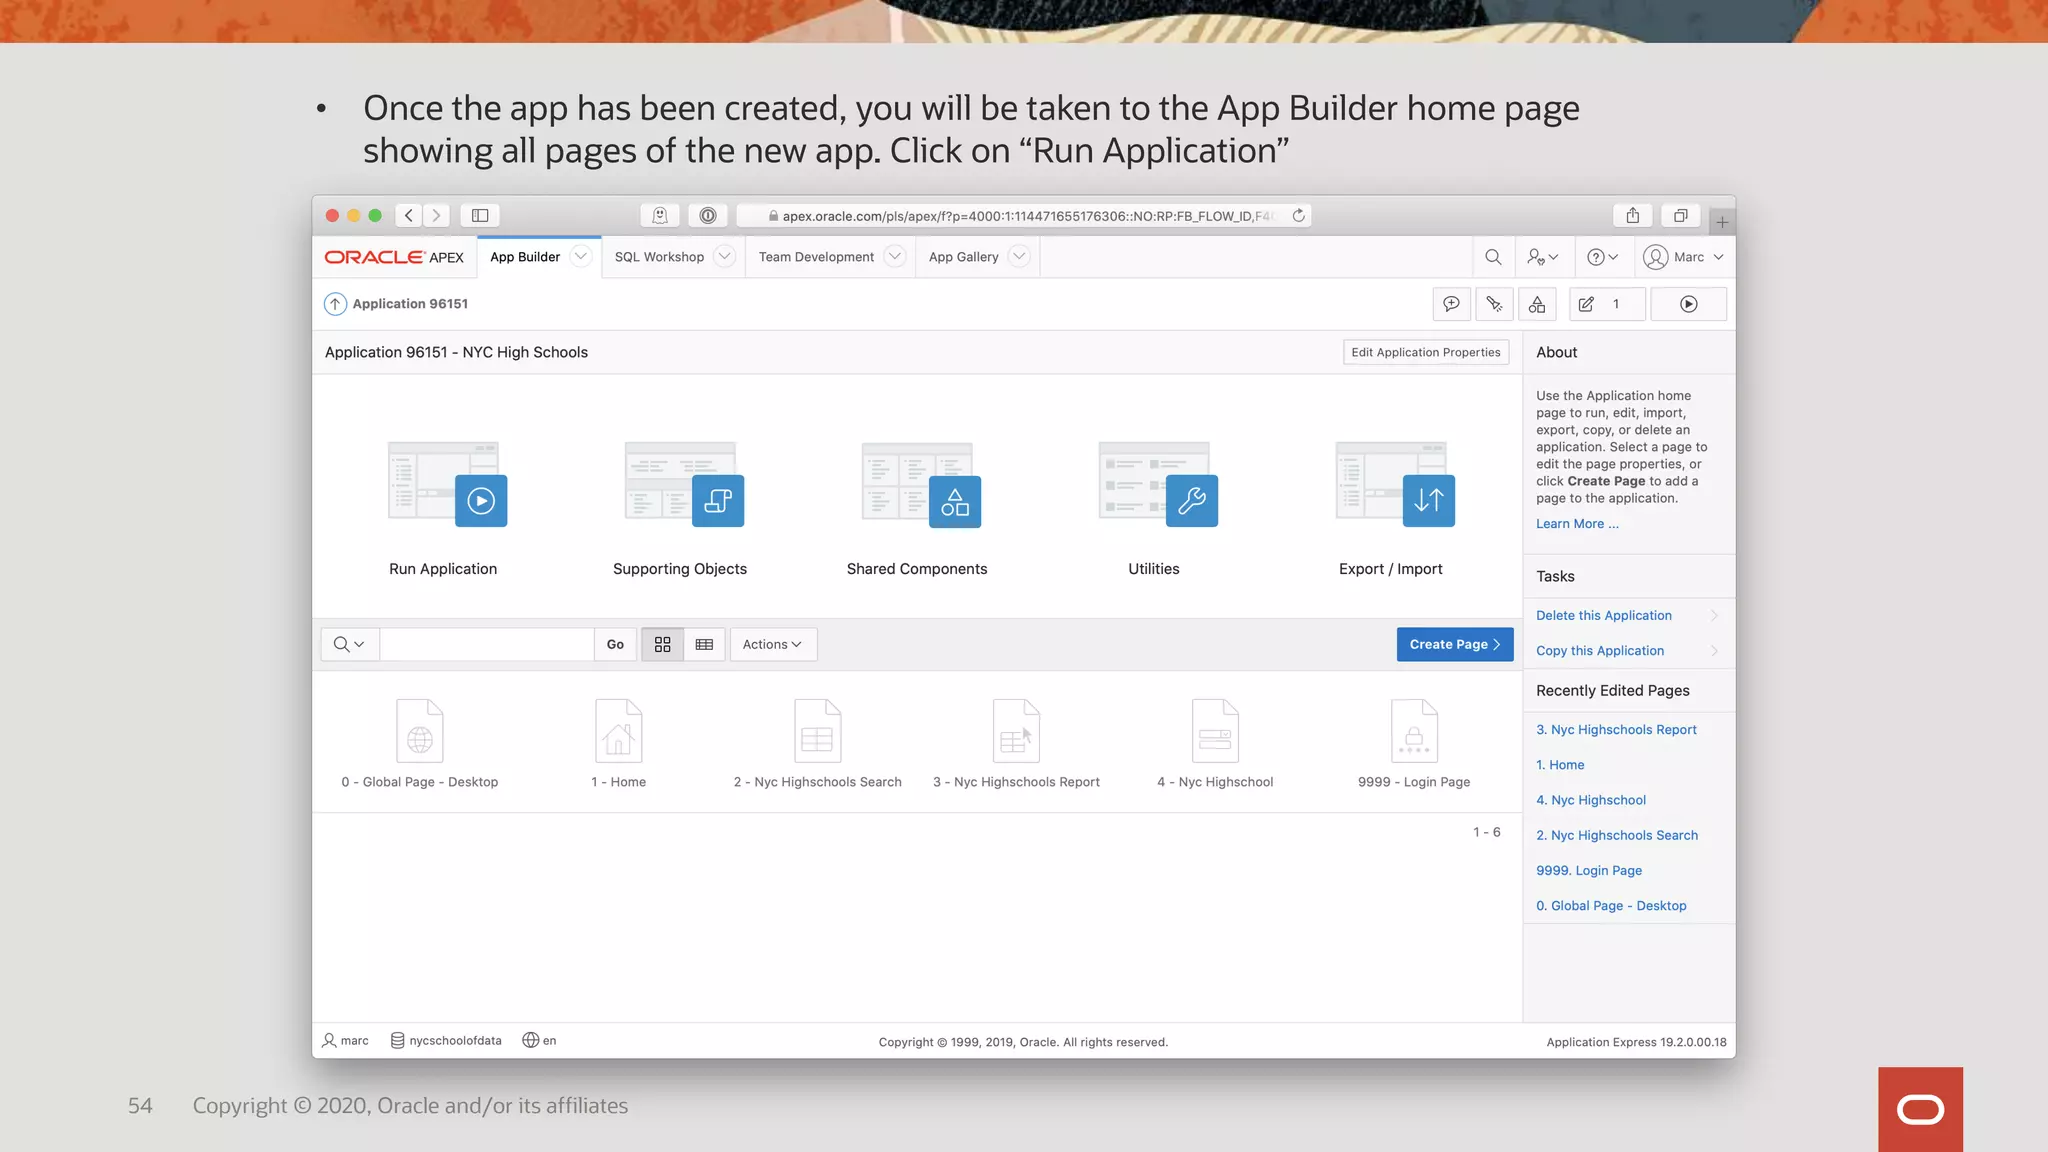
Task: Click the browser address bar
Action: coord(1024,216)
